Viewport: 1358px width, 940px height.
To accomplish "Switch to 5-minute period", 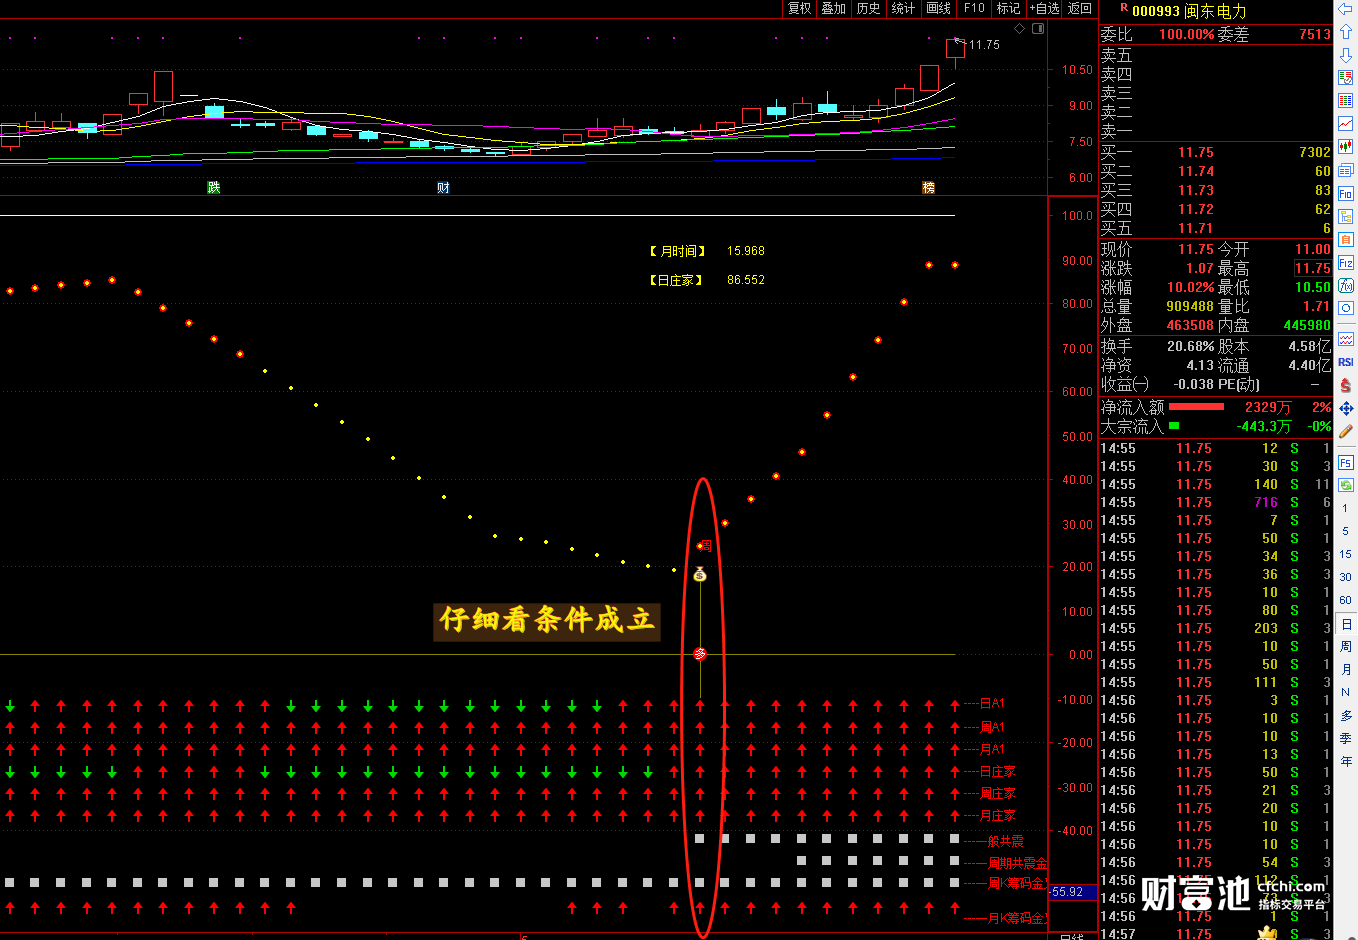I will pyautogui.click(x=1346, y=531).
